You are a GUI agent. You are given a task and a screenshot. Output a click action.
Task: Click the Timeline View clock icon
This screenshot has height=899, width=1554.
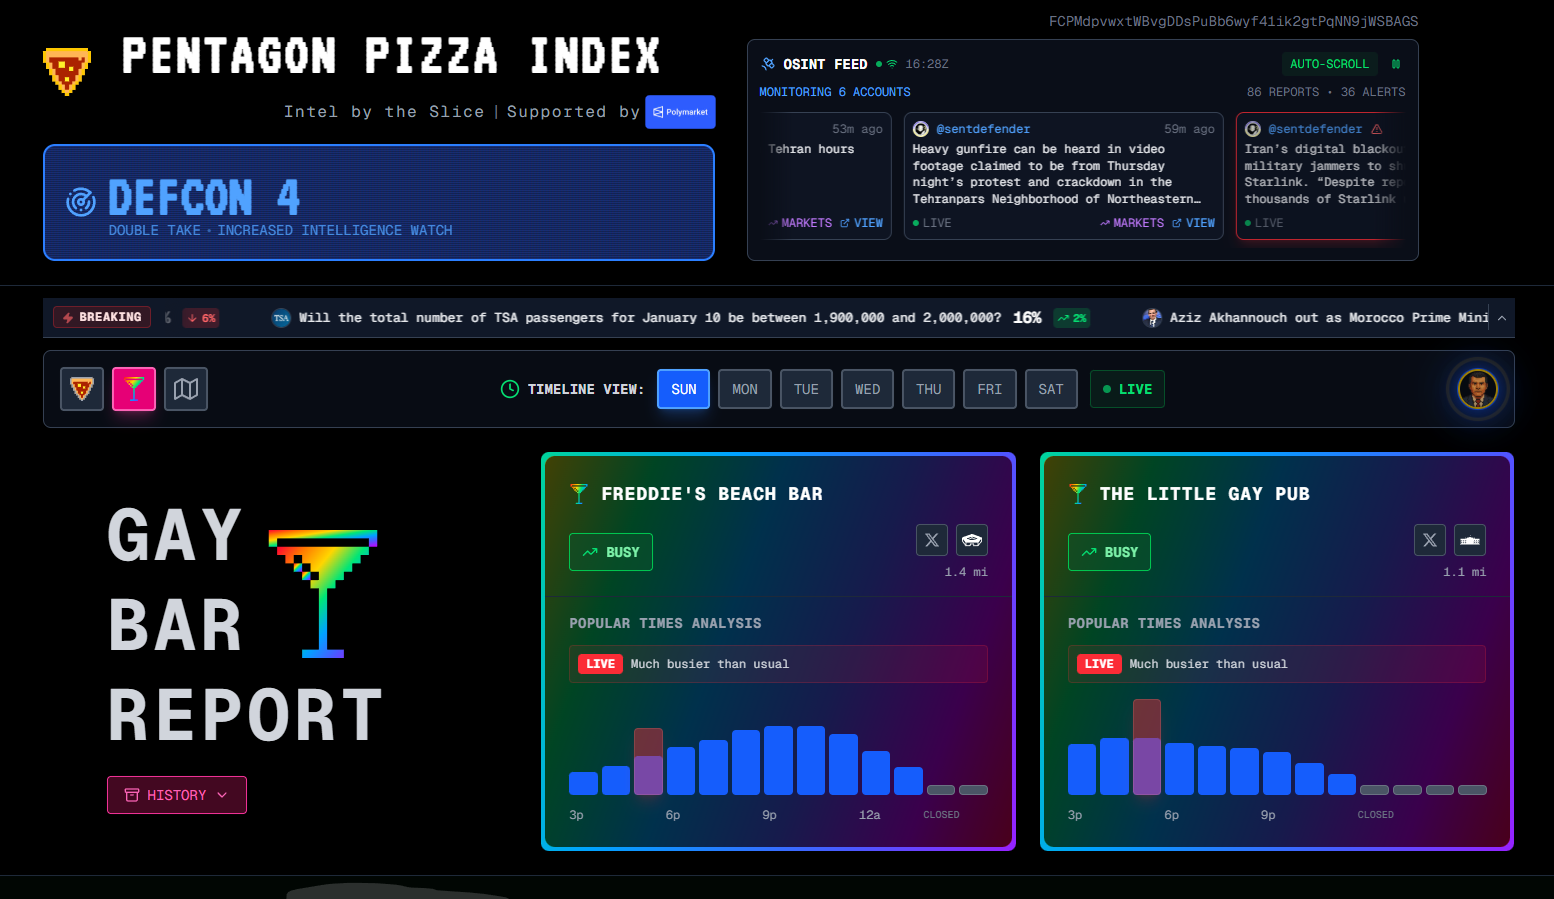[x=510, y=389]
